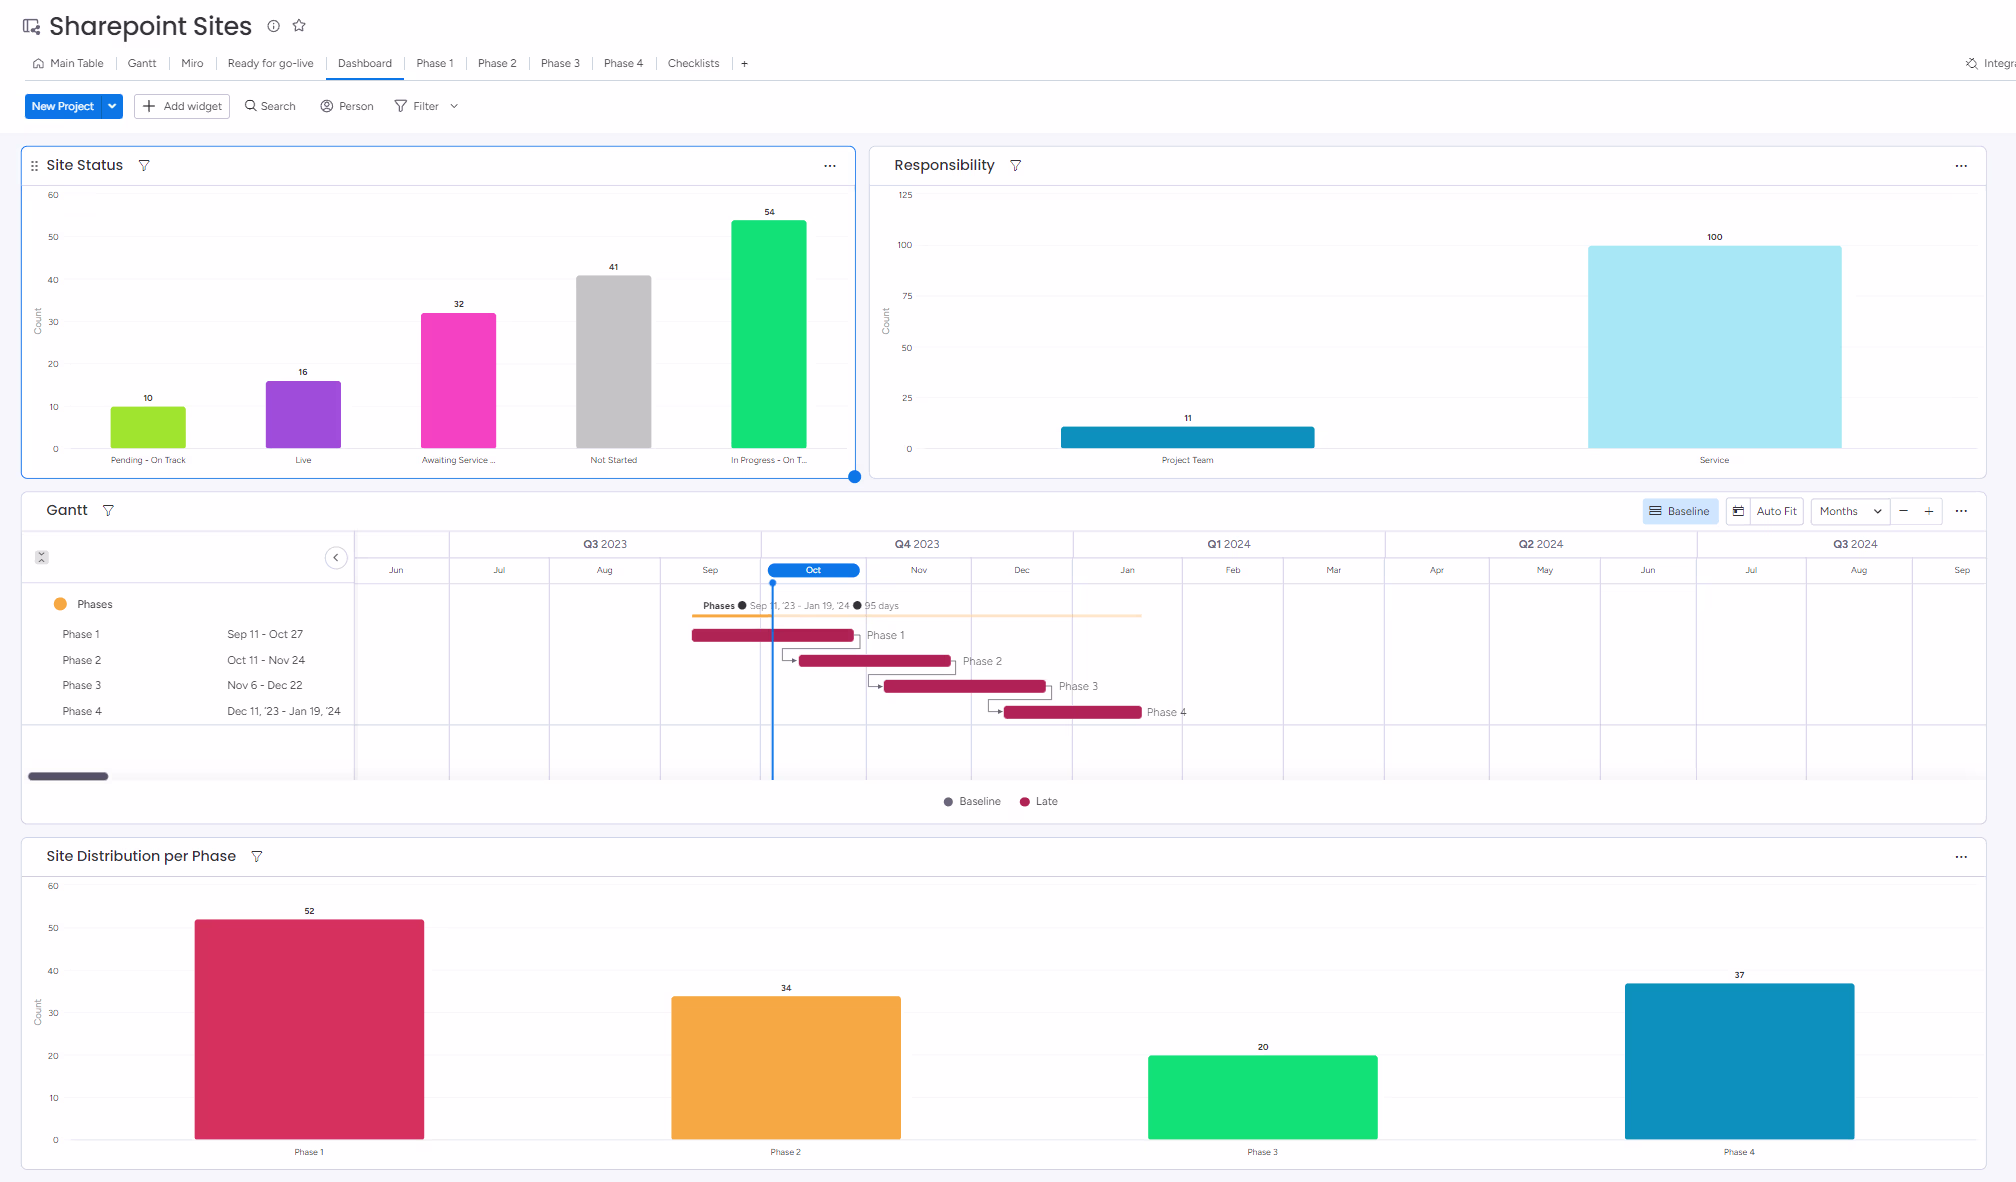This screenshot has width=2016, height=1182.
Task: Click the Phase 1 Gantt bar
Action: [x=773, y=635]
